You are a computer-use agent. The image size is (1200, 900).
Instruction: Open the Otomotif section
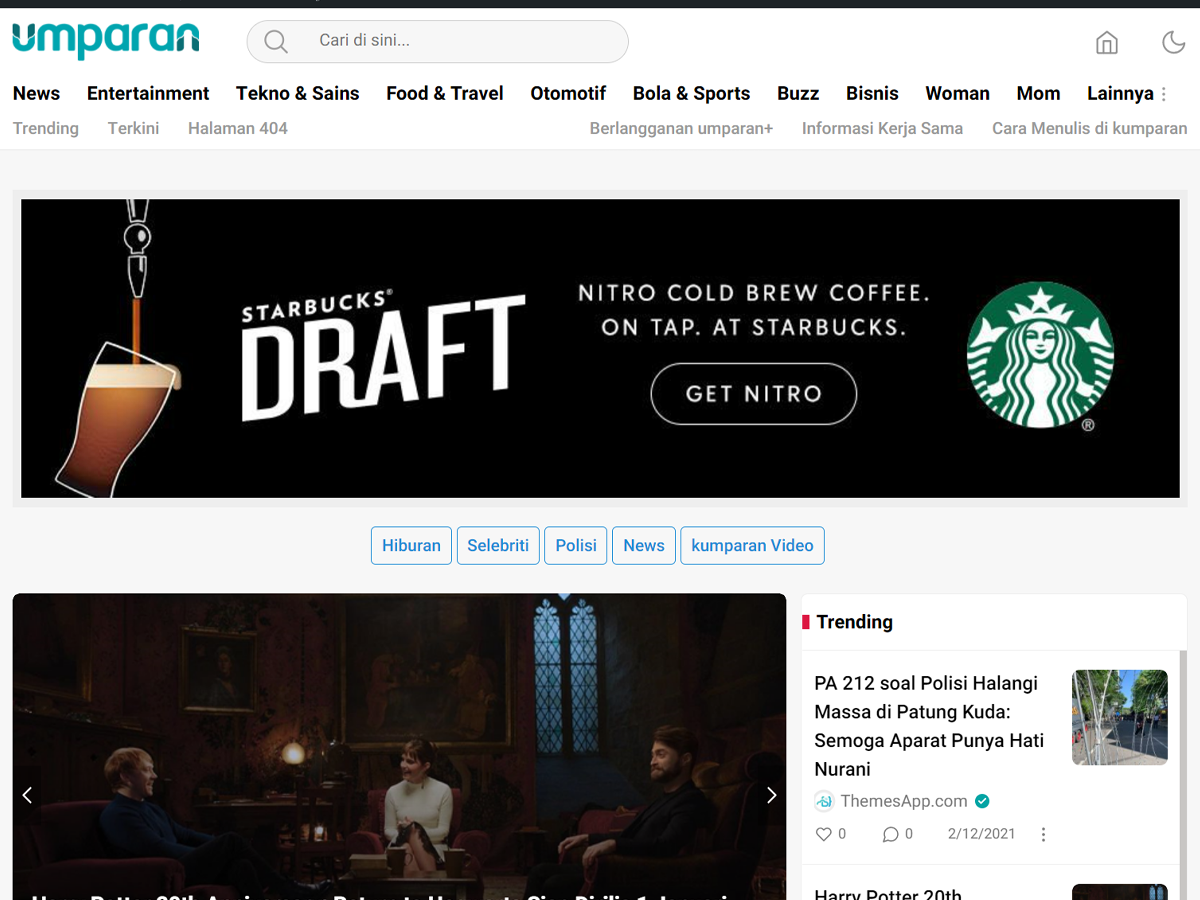[x=568, y=93]
